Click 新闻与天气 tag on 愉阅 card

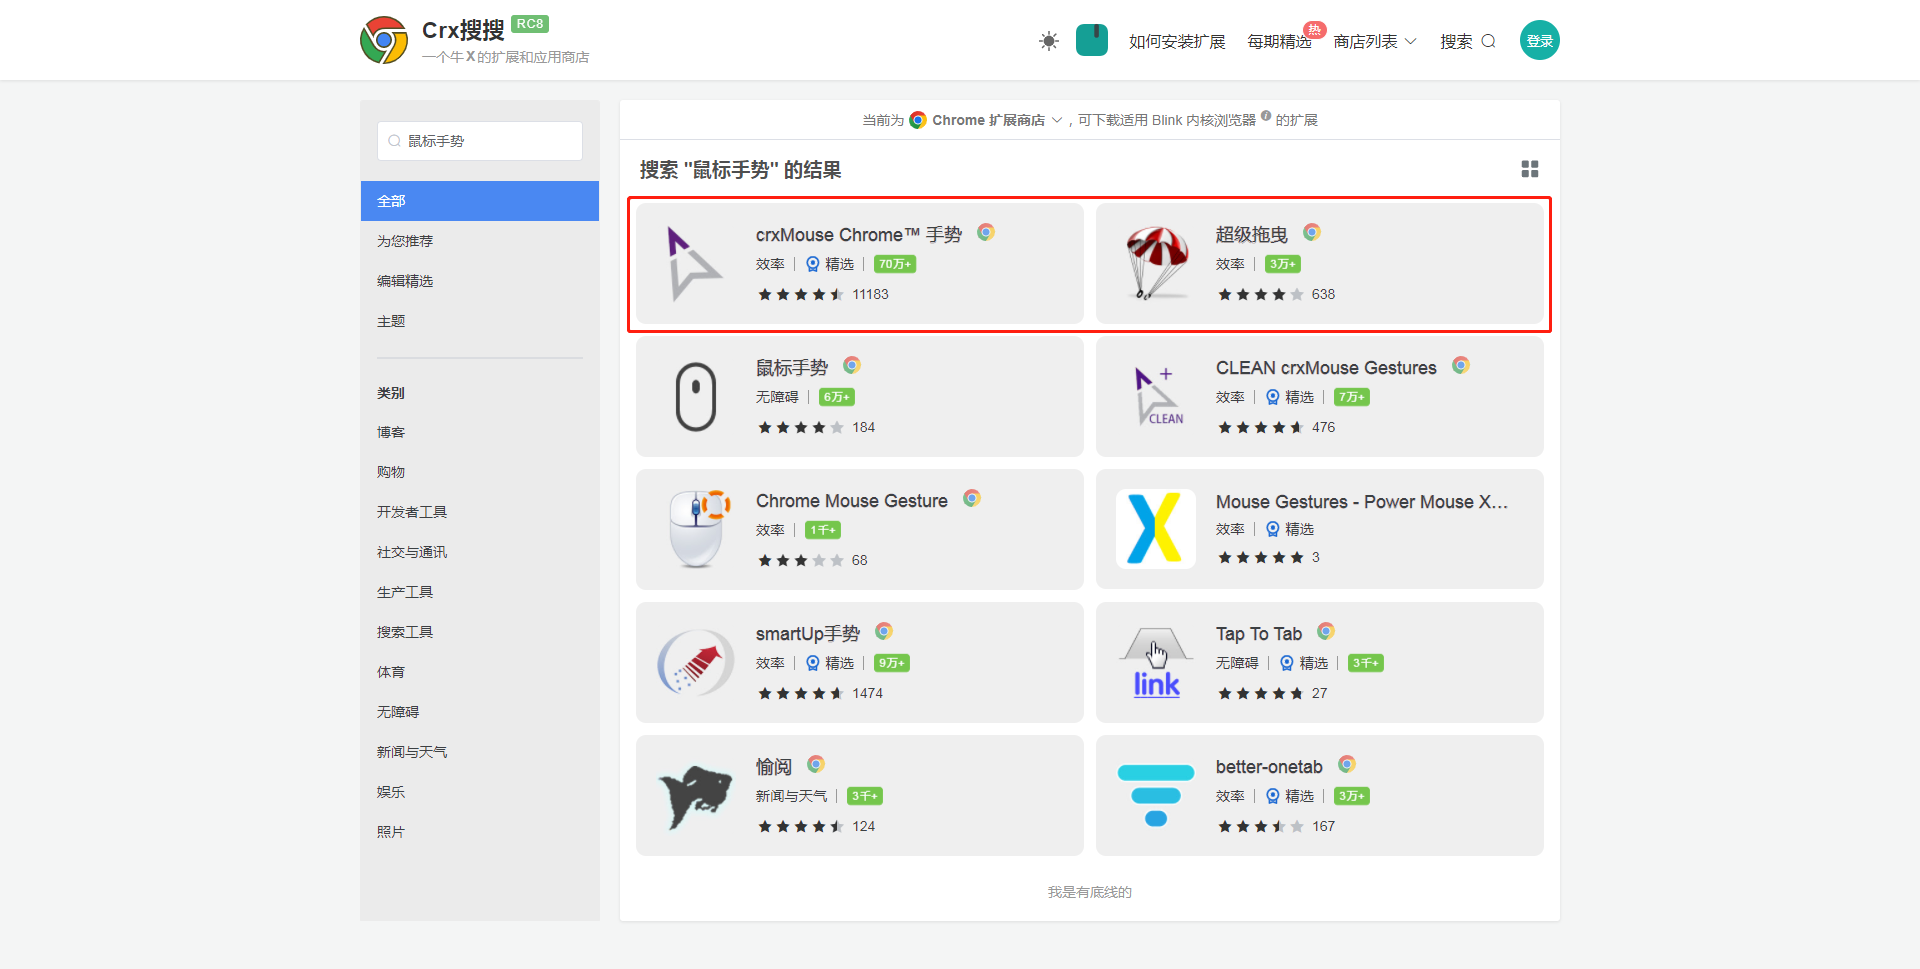[x=792, y=796]
